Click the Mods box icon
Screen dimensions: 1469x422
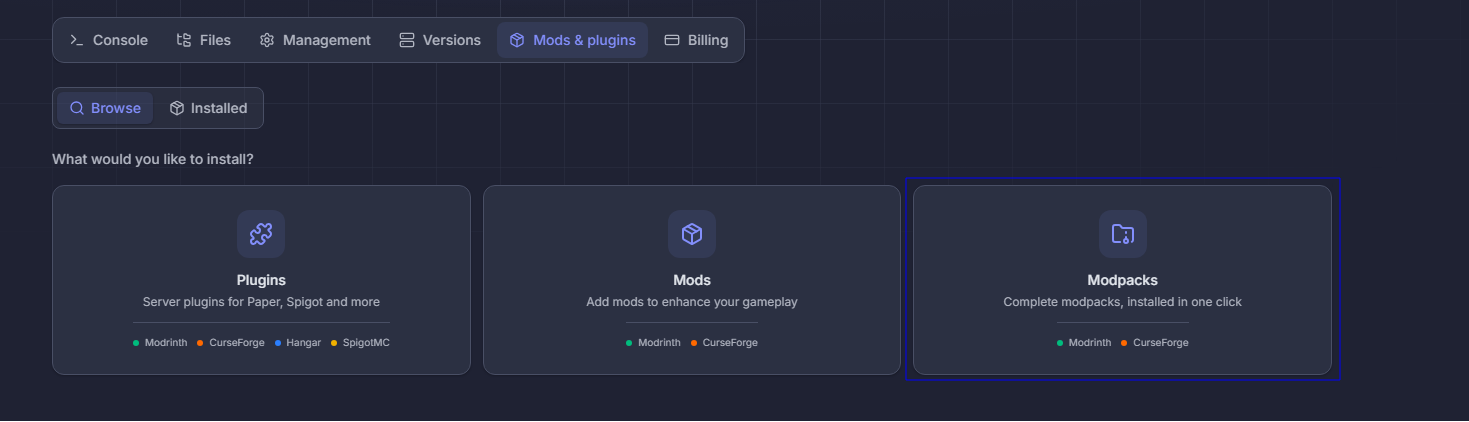click(692, 234)
